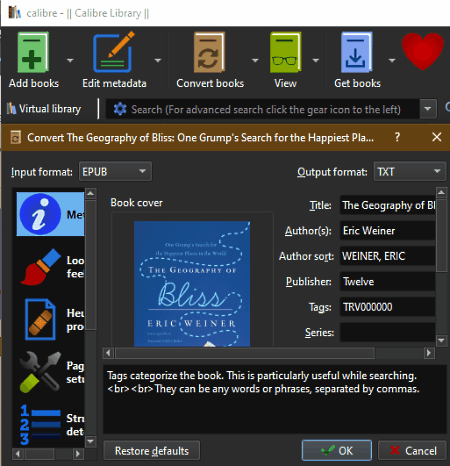Expand the Get books dropdown arrow

(x=392, y=60)
